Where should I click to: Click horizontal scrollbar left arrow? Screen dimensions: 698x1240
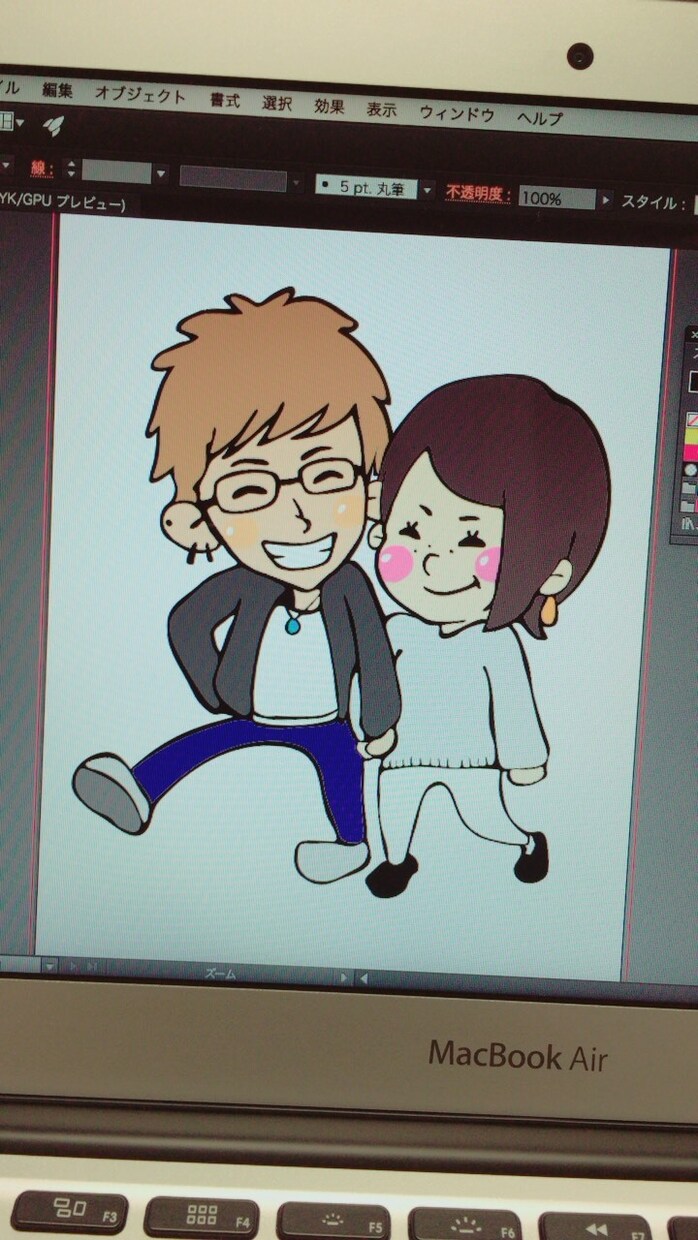[364, 978]
